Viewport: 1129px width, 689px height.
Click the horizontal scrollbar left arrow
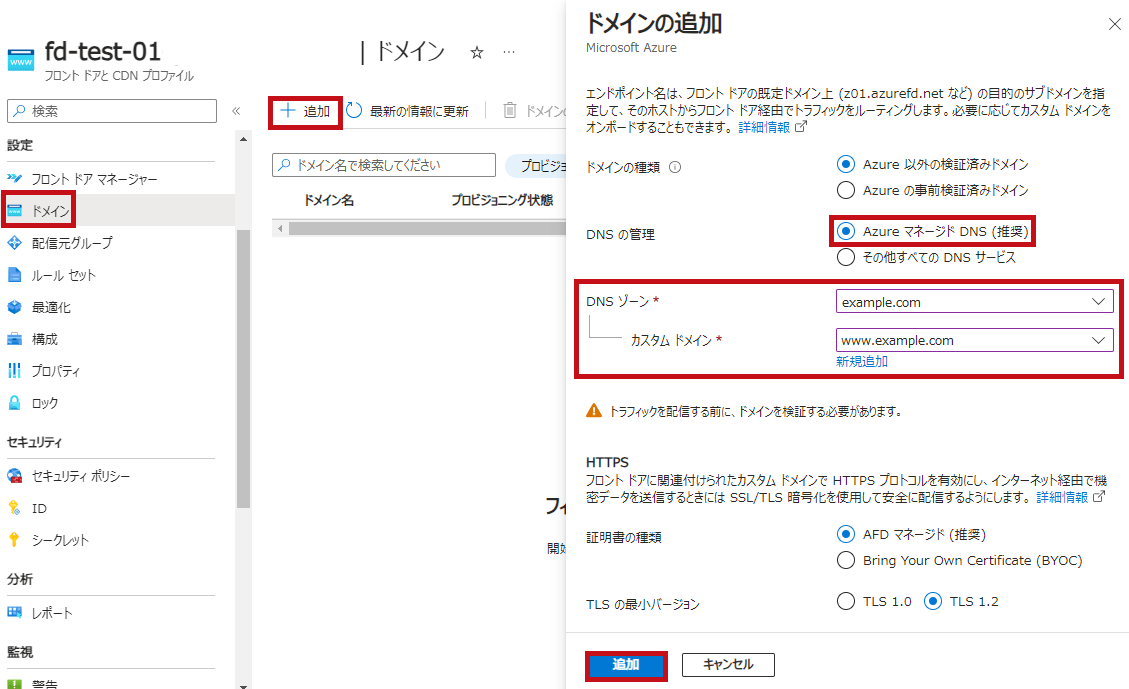pyautogui.click(x=280, y=228)
